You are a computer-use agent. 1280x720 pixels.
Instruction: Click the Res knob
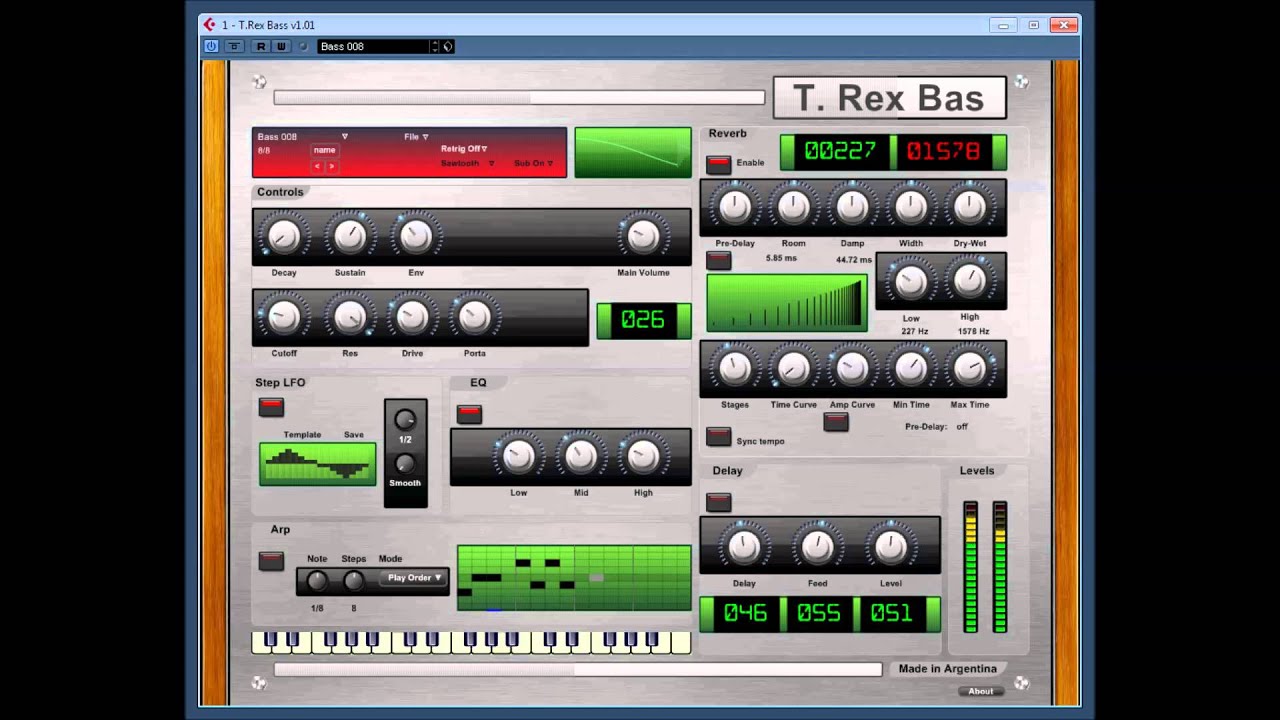[x=350, y=317]
